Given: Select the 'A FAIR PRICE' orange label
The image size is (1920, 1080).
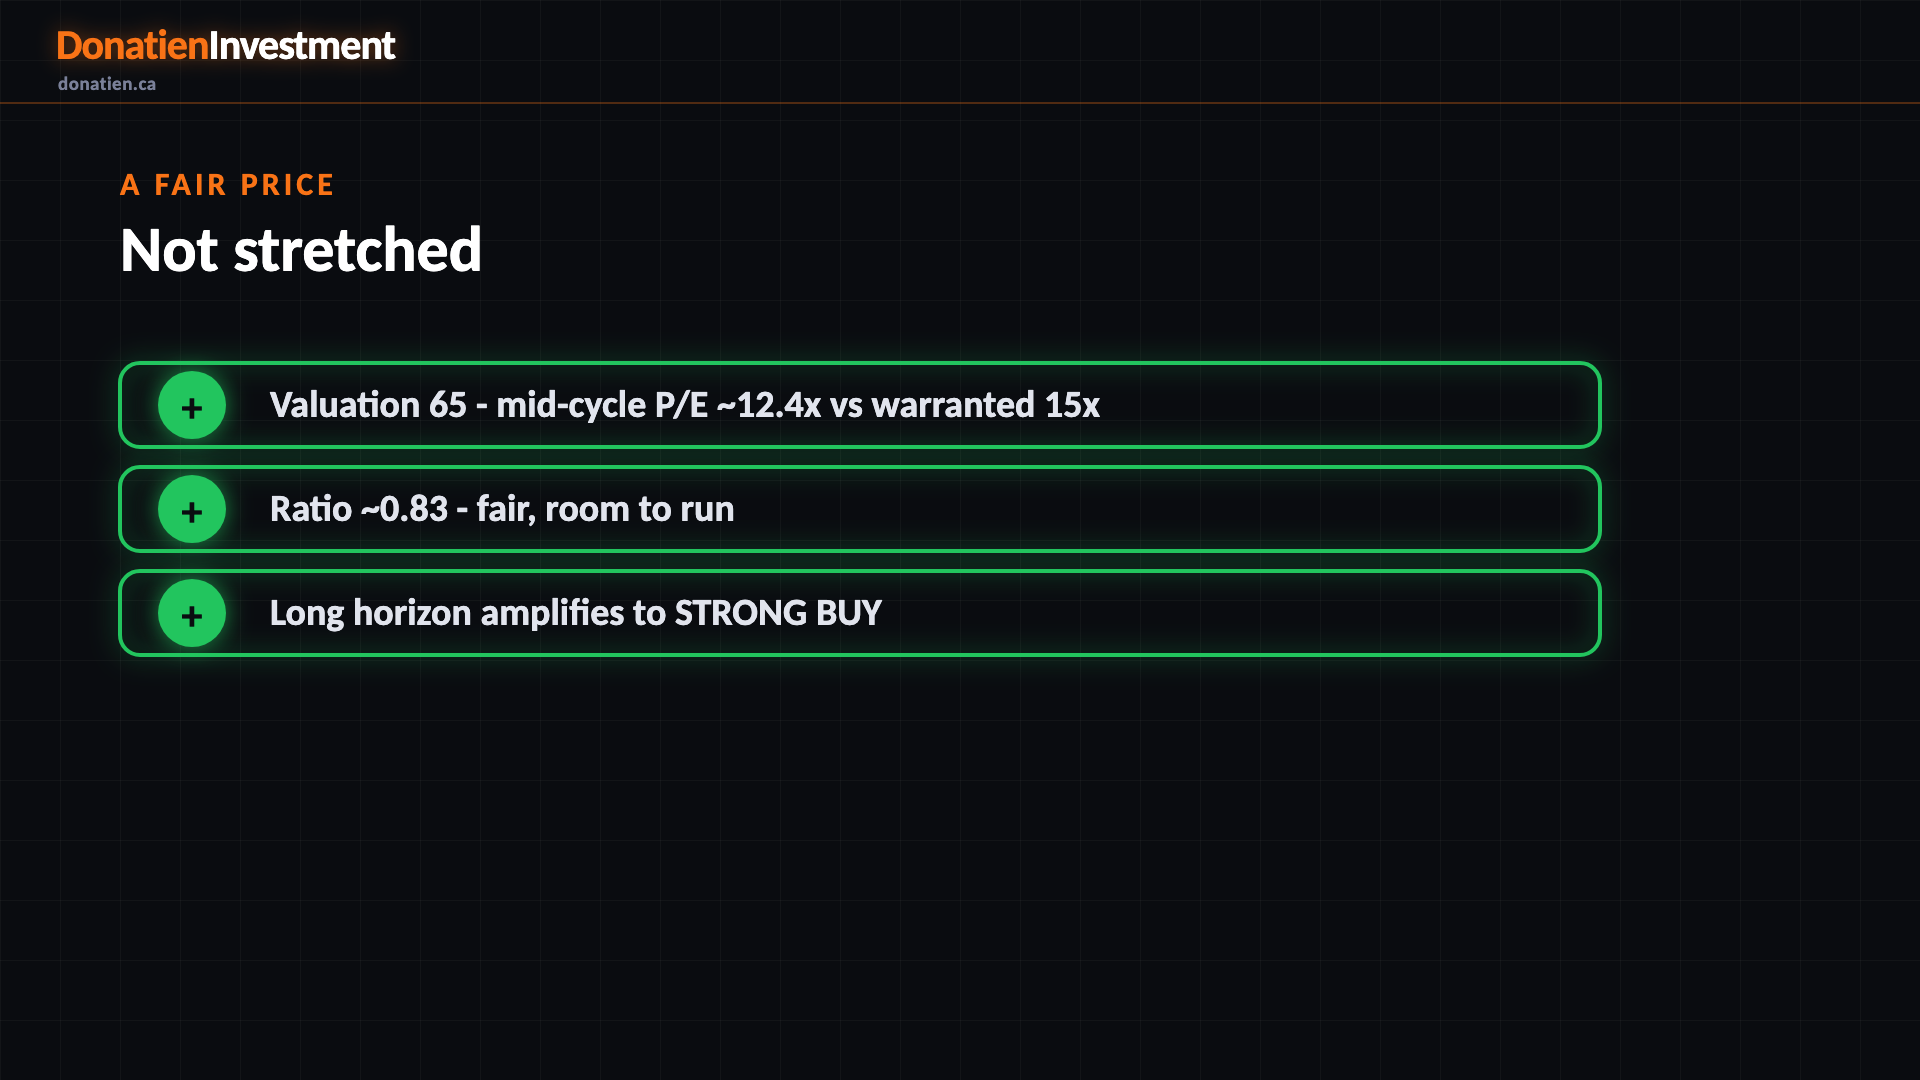Looking at the screenshot, I should pos(227,185).
